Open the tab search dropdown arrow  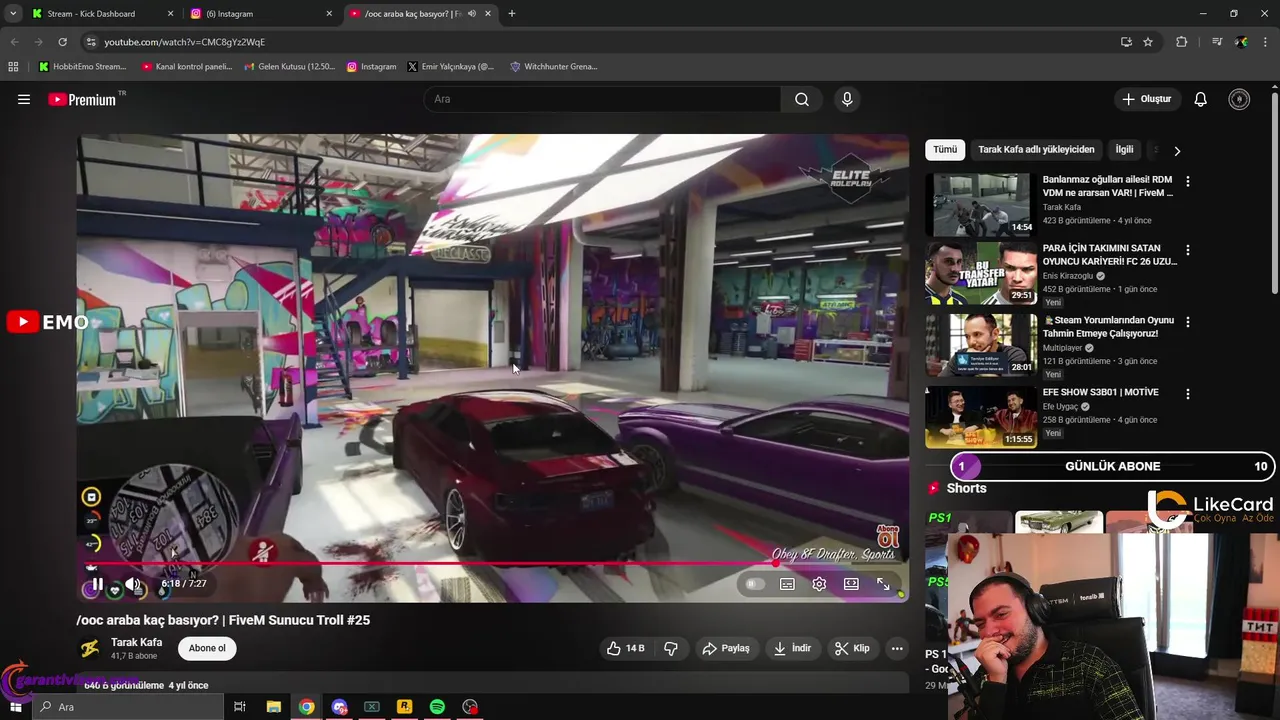coord(13,14)
